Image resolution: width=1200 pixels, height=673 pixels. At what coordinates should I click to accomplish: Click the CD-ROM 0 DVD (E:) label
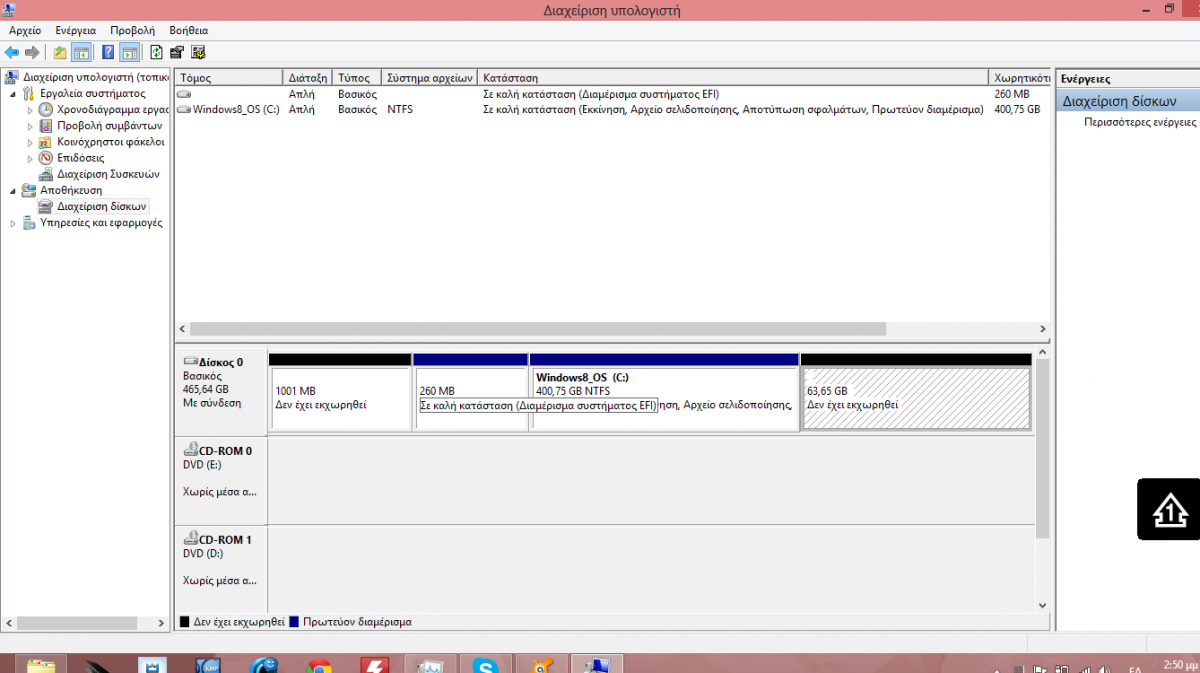coord(218,457)
